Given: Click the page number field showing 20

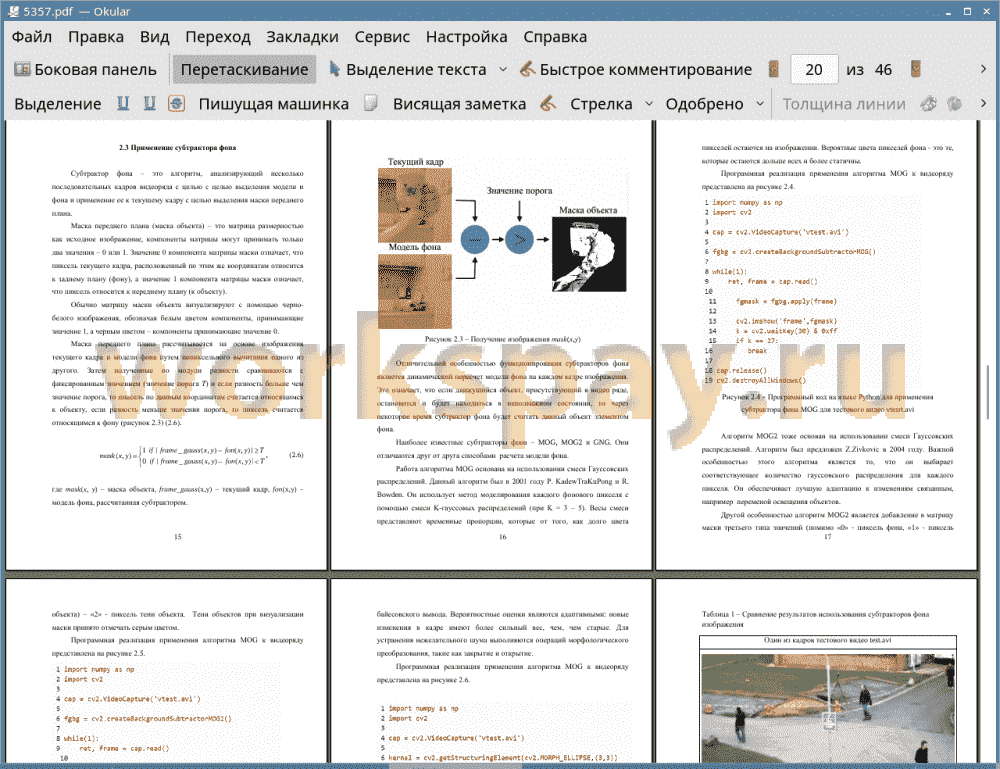Looking at the screenshot, I should [814, 70].
